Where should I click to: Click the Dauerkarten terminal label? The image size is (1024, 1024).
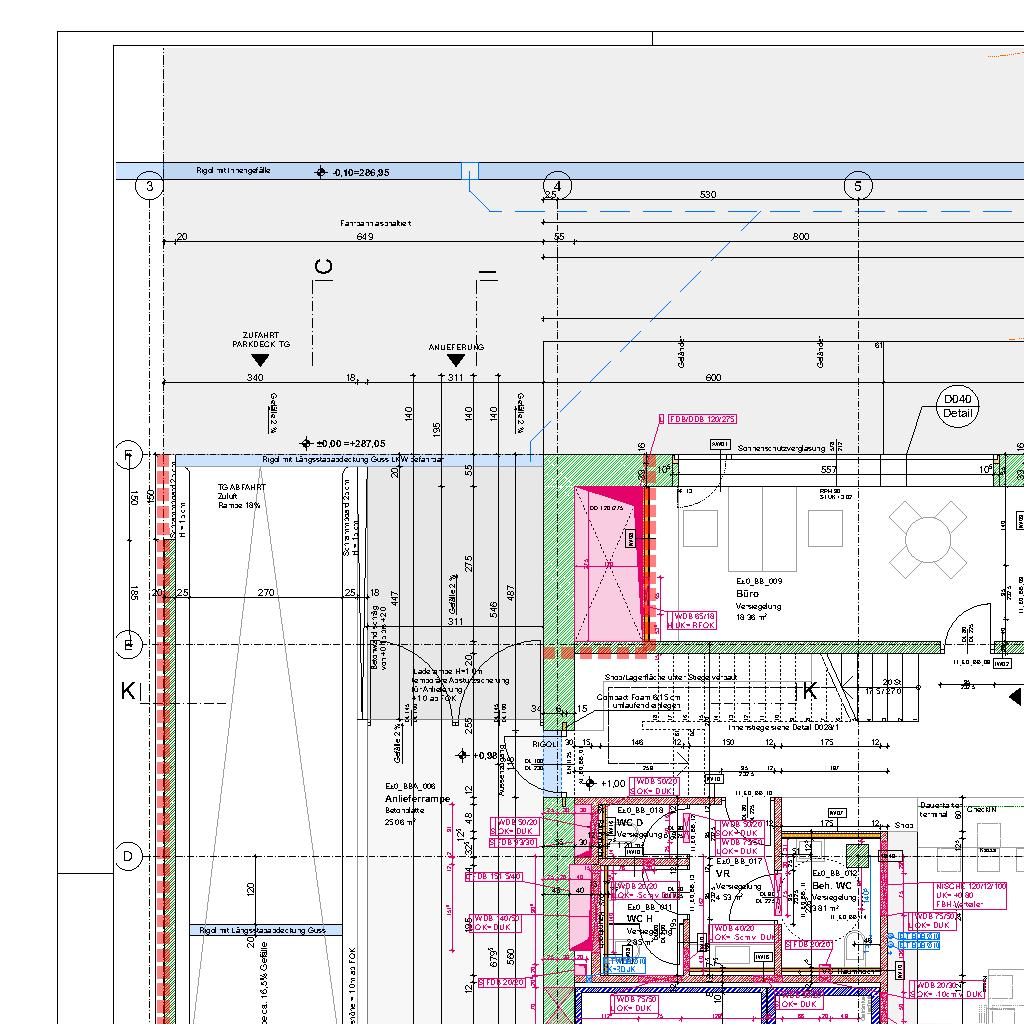tap(938, 810)
